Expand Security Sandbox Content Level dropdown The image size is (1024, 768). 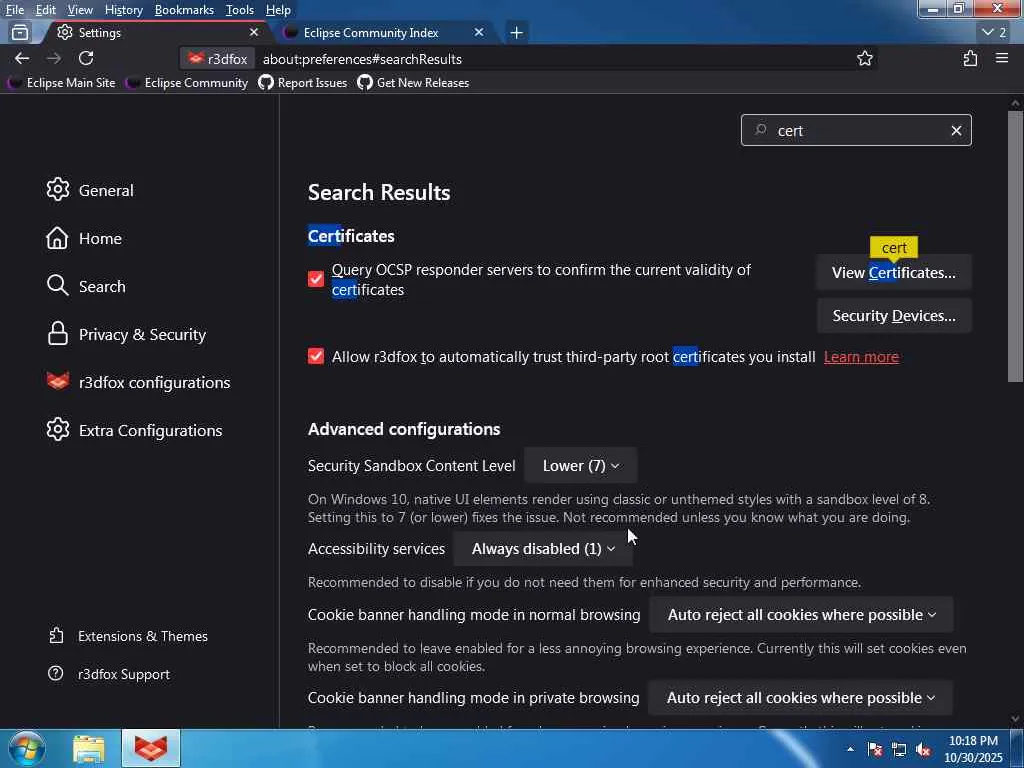581,466
